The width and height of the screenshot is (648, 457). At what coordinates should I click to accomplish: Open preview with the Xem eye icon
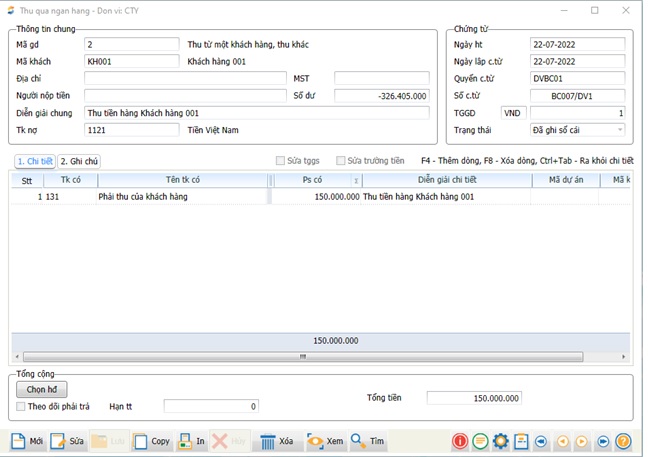[315, 441]
